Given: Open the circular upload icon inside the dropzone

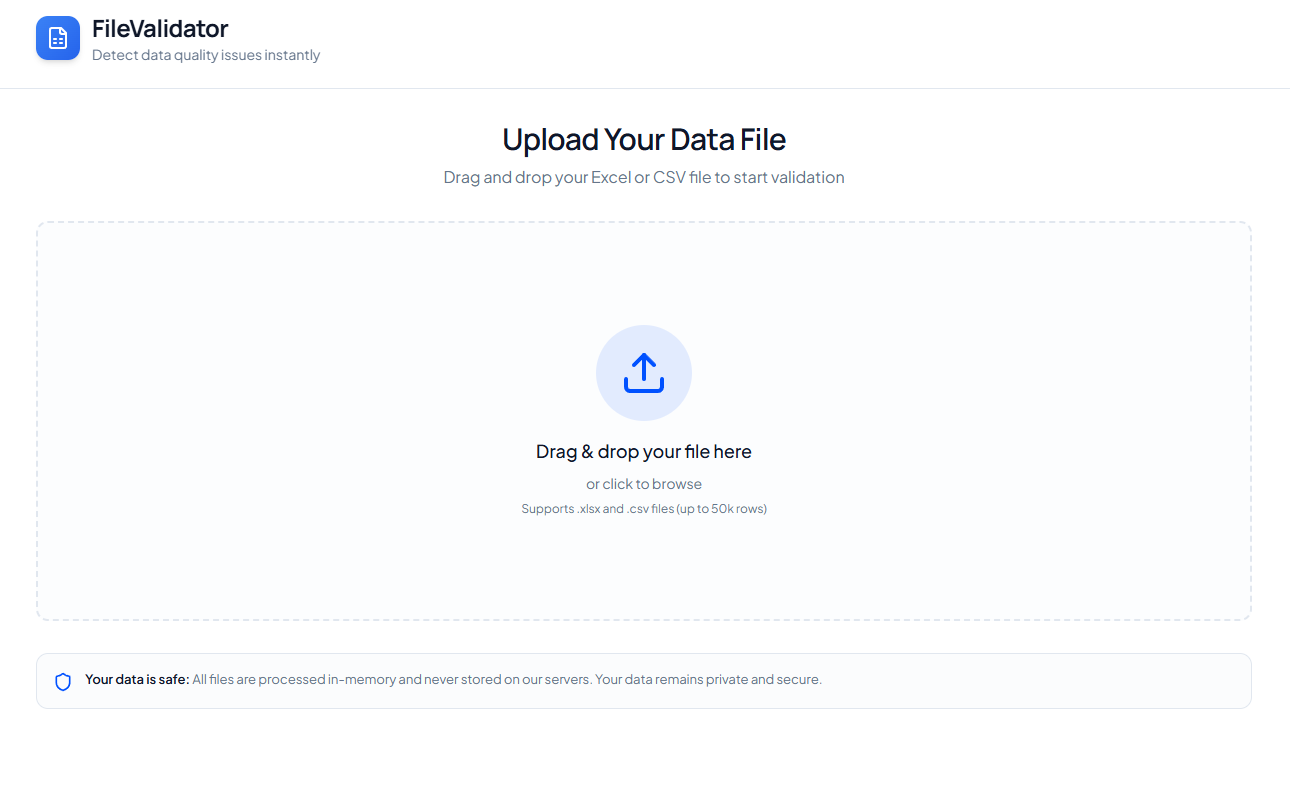Looking at the screenshot, I should [643, 372].
